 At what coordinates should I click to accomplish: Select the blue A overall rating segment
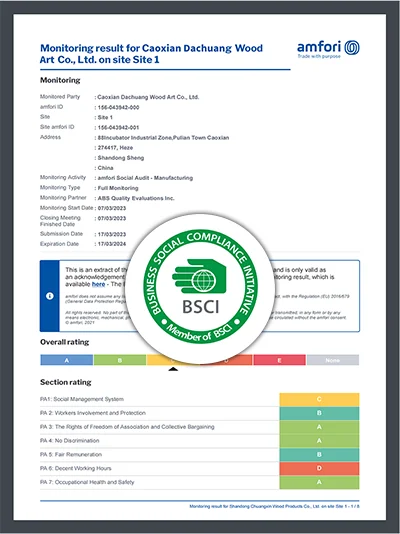67,360
